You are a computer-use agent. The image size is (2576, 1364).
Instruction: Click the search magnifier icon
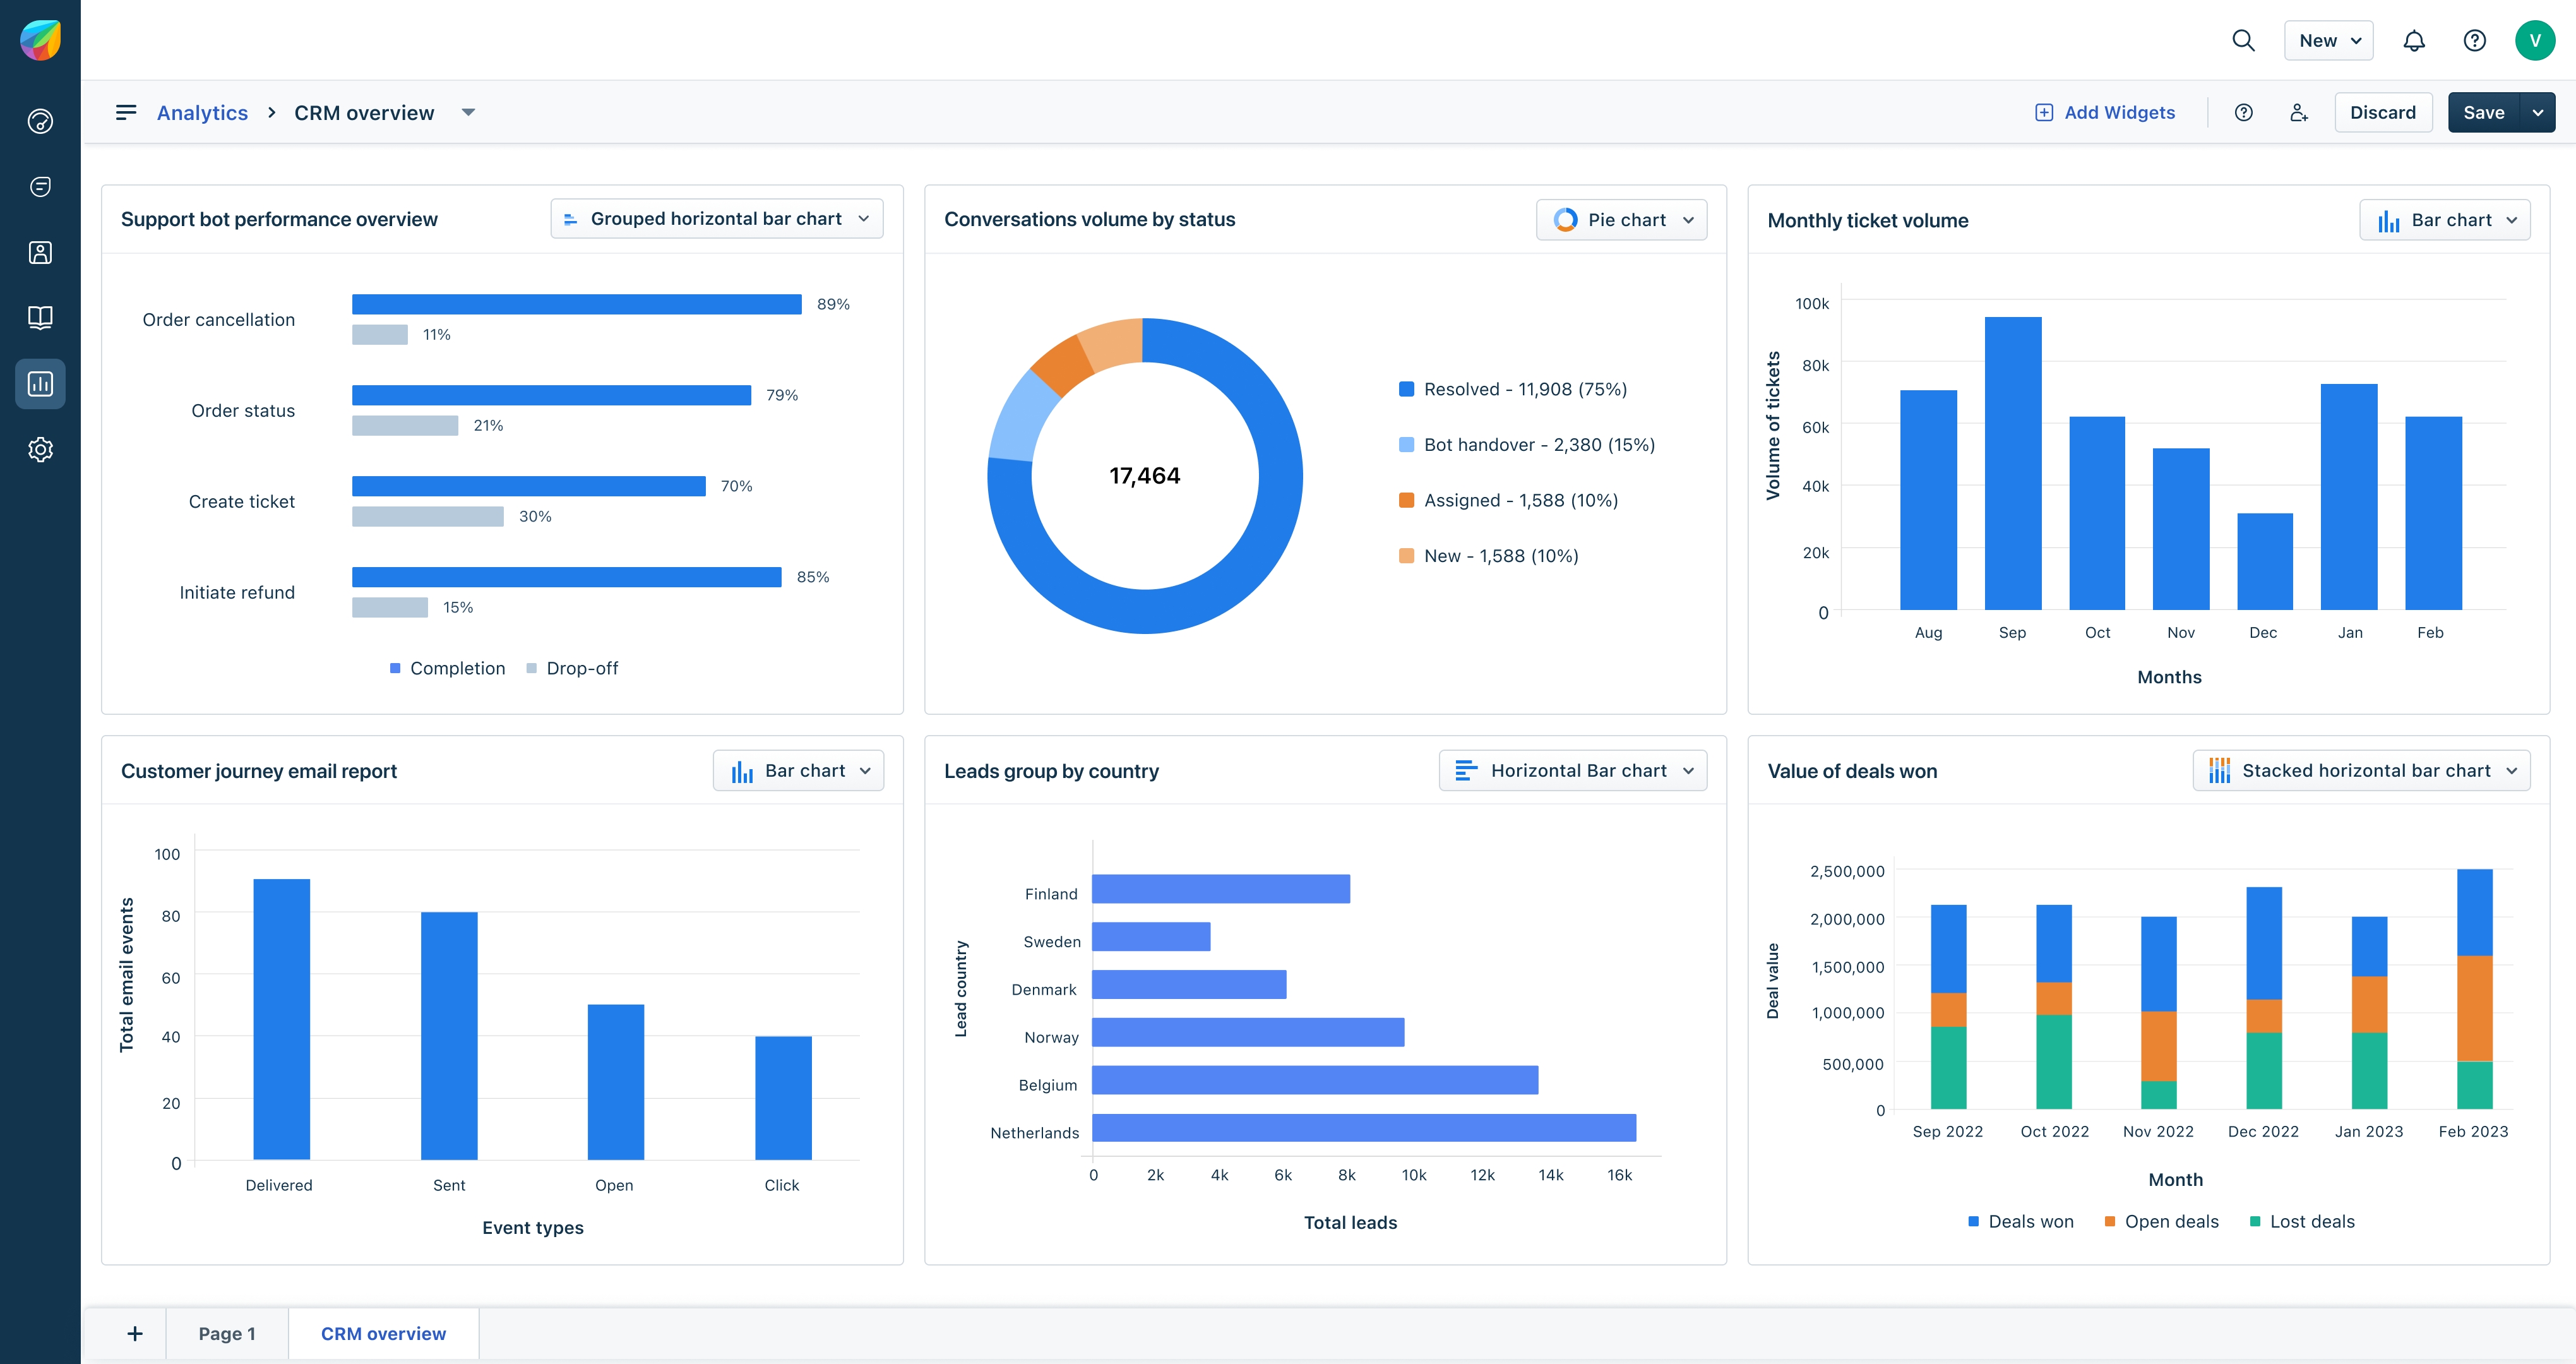tap(2243, 40)
